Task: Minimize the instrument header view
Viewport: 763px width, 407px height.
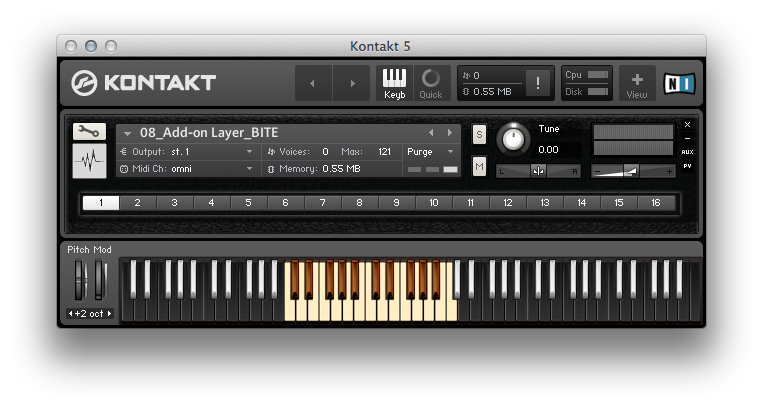Action: [688, 139]
